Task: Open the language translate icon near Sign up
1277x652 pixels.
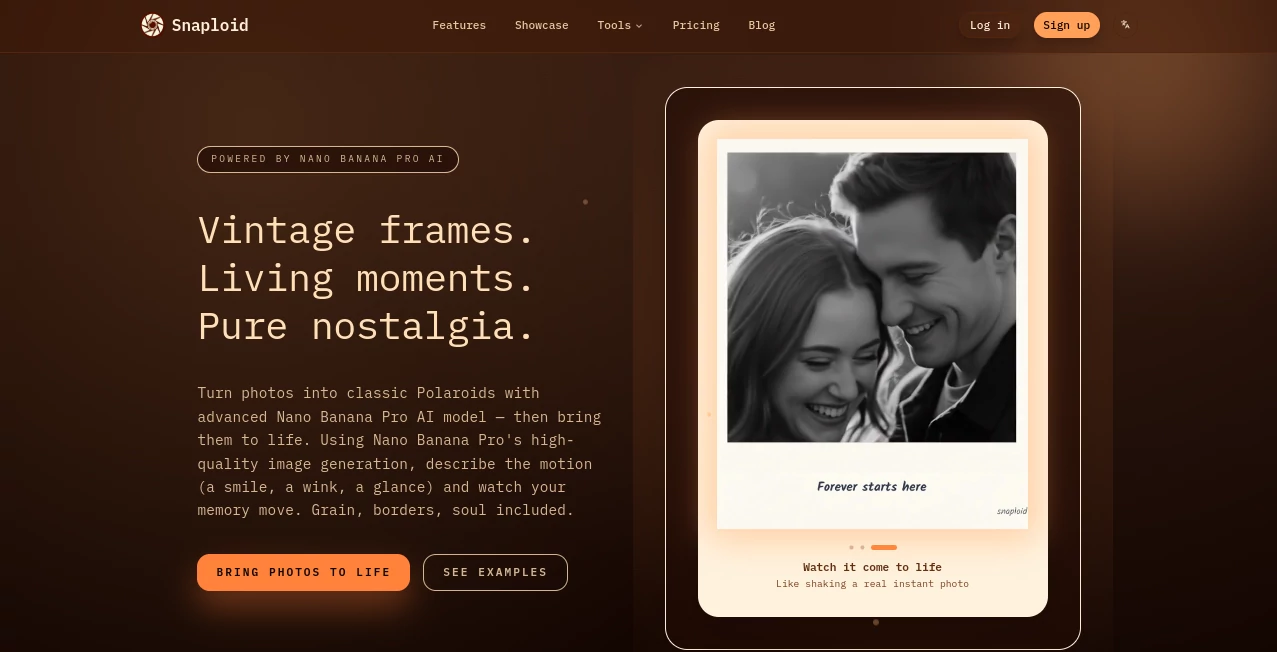Action: pos(1125,25)
